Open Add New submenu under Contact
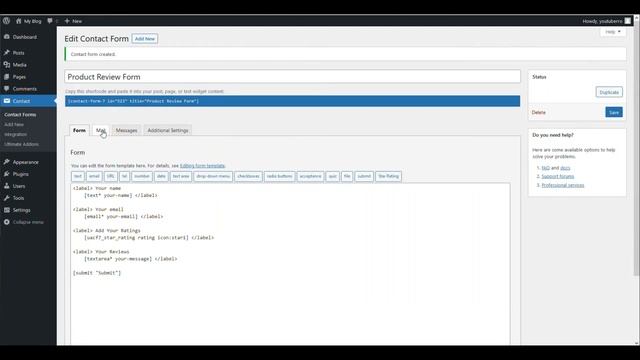The width and height of the screenshot is (640, 360). click(14, 124)
